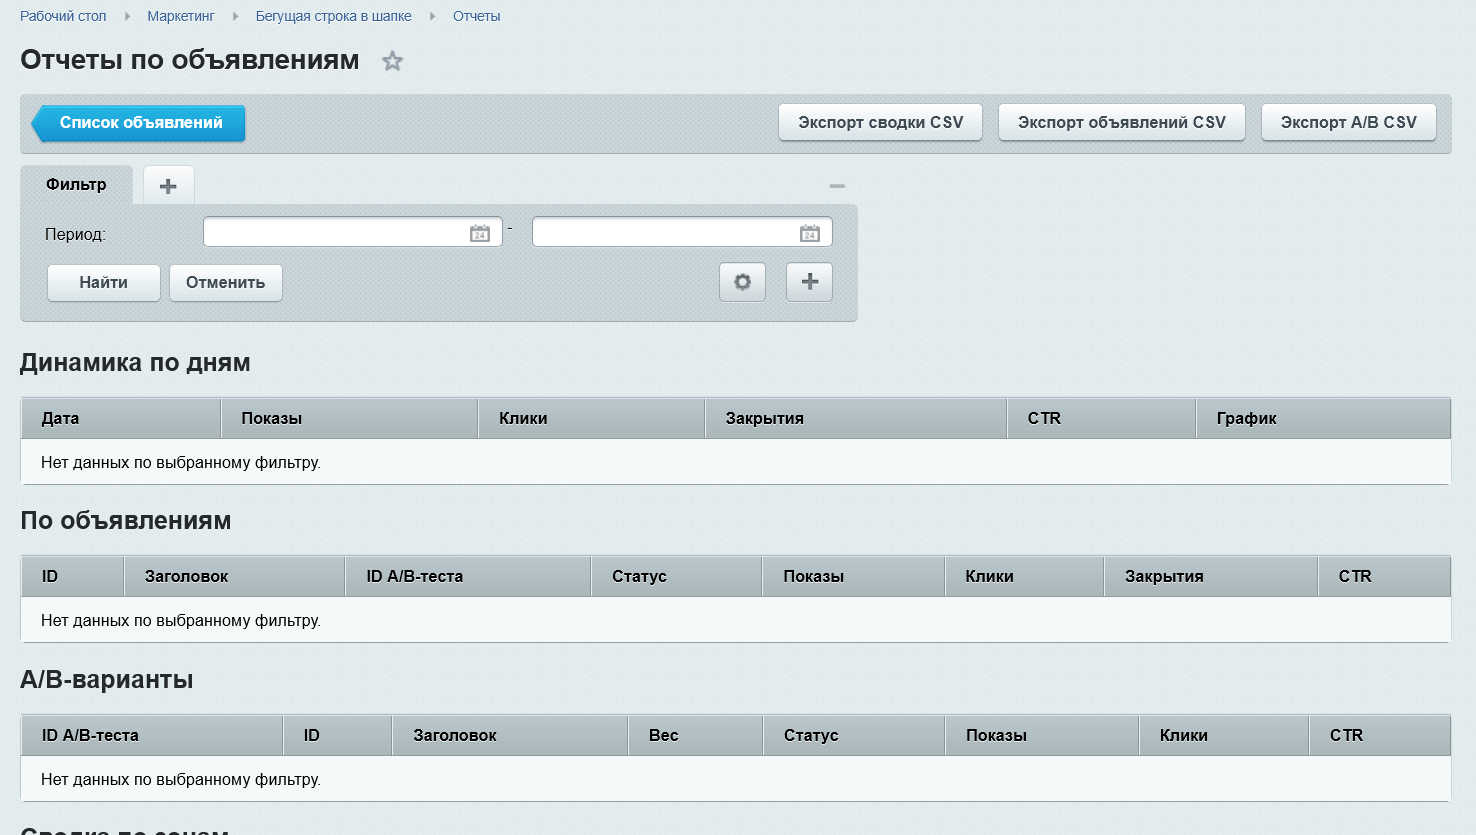Click Заголовок header in По объявлениям table
The width and height of the screenshot is (1476, 835).
tap(235, 576)
